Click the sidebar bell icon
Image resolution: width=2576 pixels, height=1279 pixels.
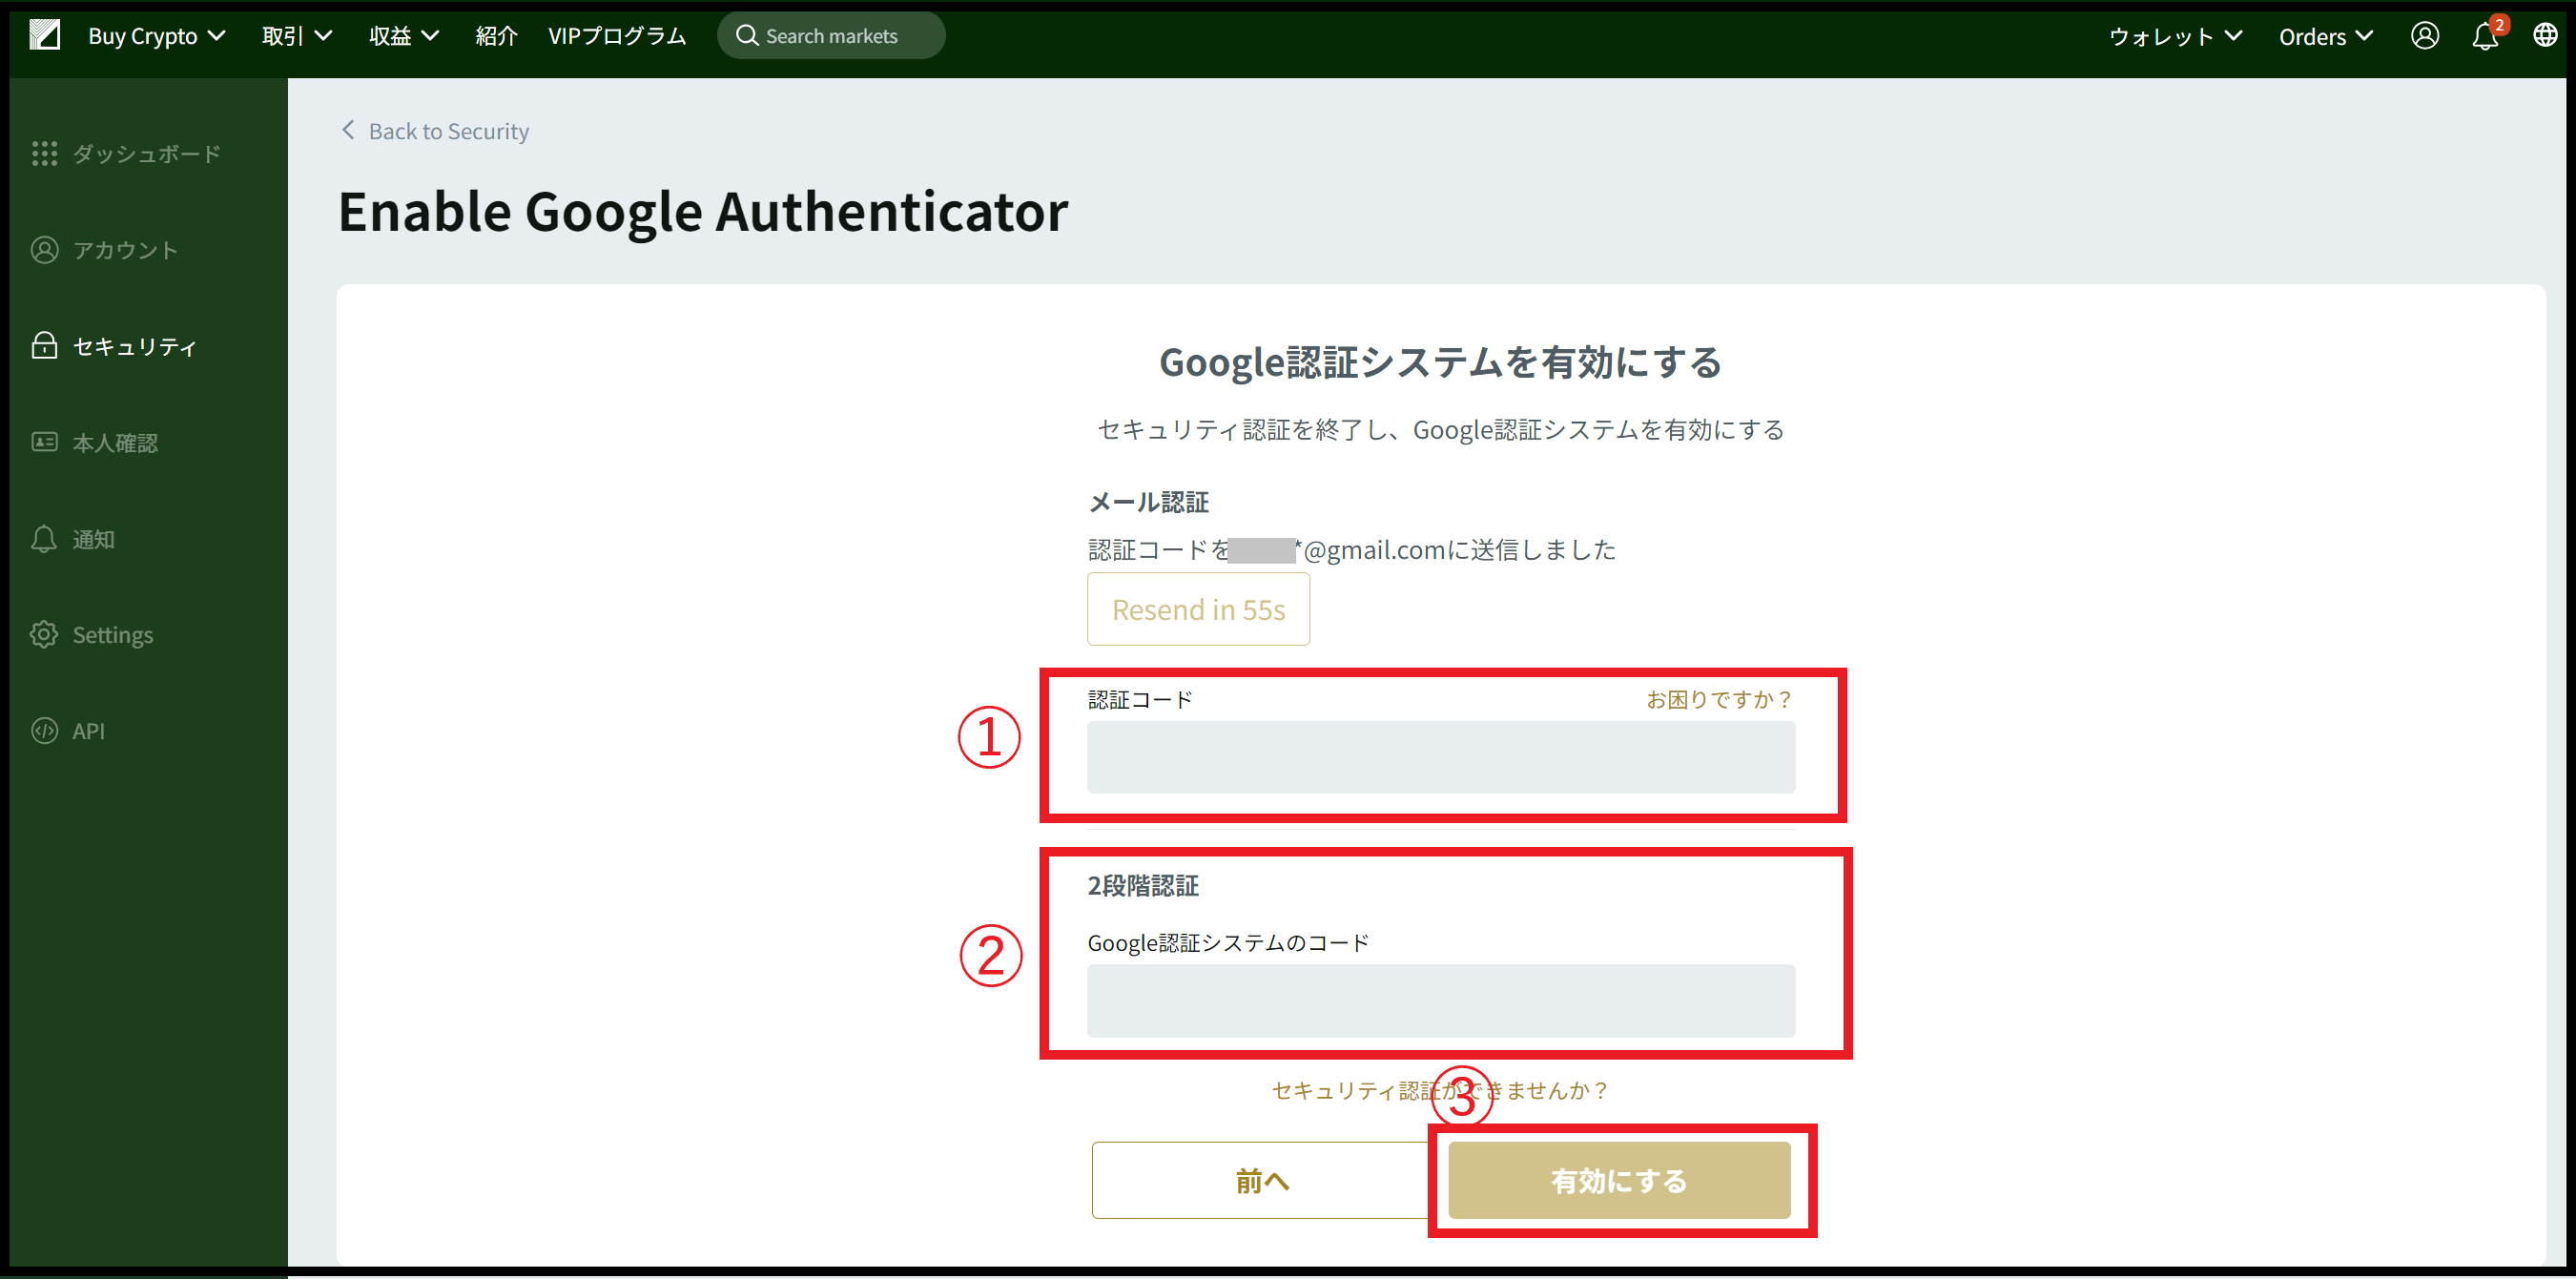point(44,538)
